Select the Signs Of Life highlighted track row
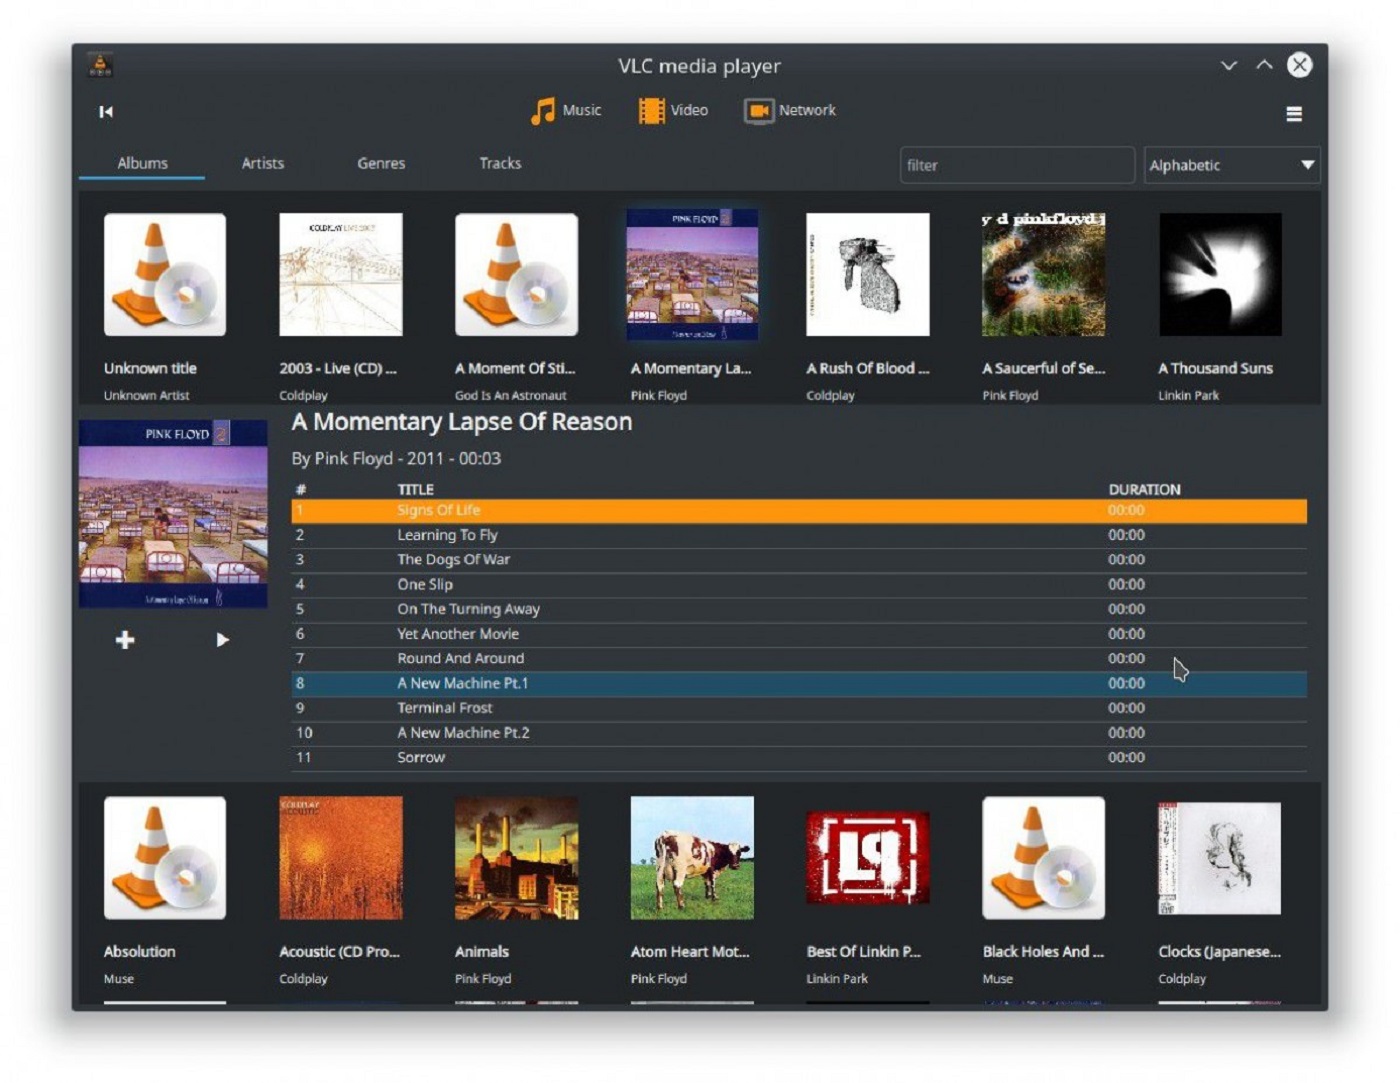Screen dimensions: 1400x1083 point(700,510)
